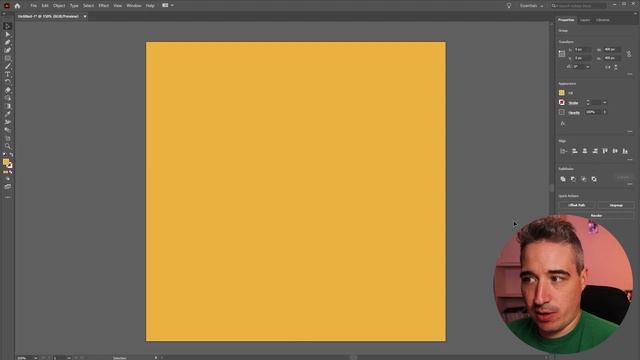The image size is (640, 360).
Task: Apply Pathfinder Intersect mode
Action: click(584, 179)
